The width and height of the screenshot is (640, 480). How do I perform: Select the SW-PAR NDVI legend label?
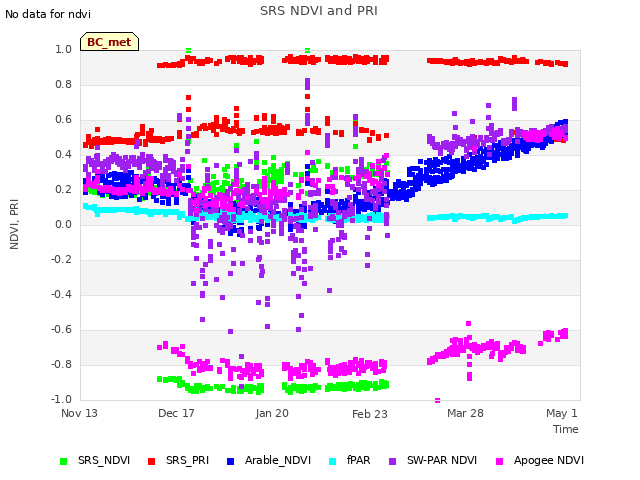pos(442,460)
